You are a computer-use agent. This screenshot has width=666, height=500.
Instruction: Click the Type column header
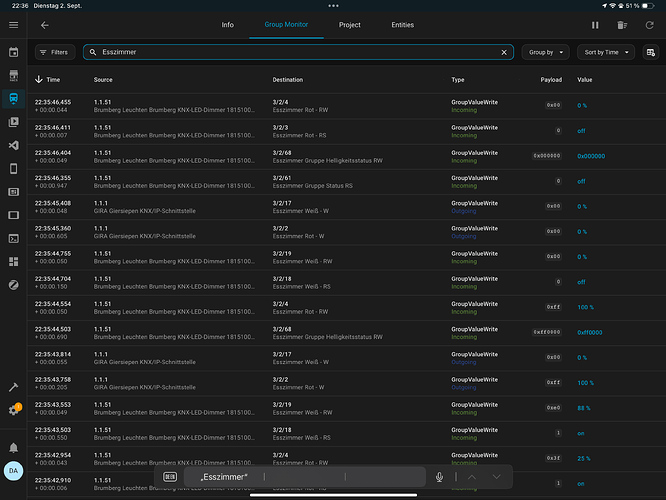point(457,80)
